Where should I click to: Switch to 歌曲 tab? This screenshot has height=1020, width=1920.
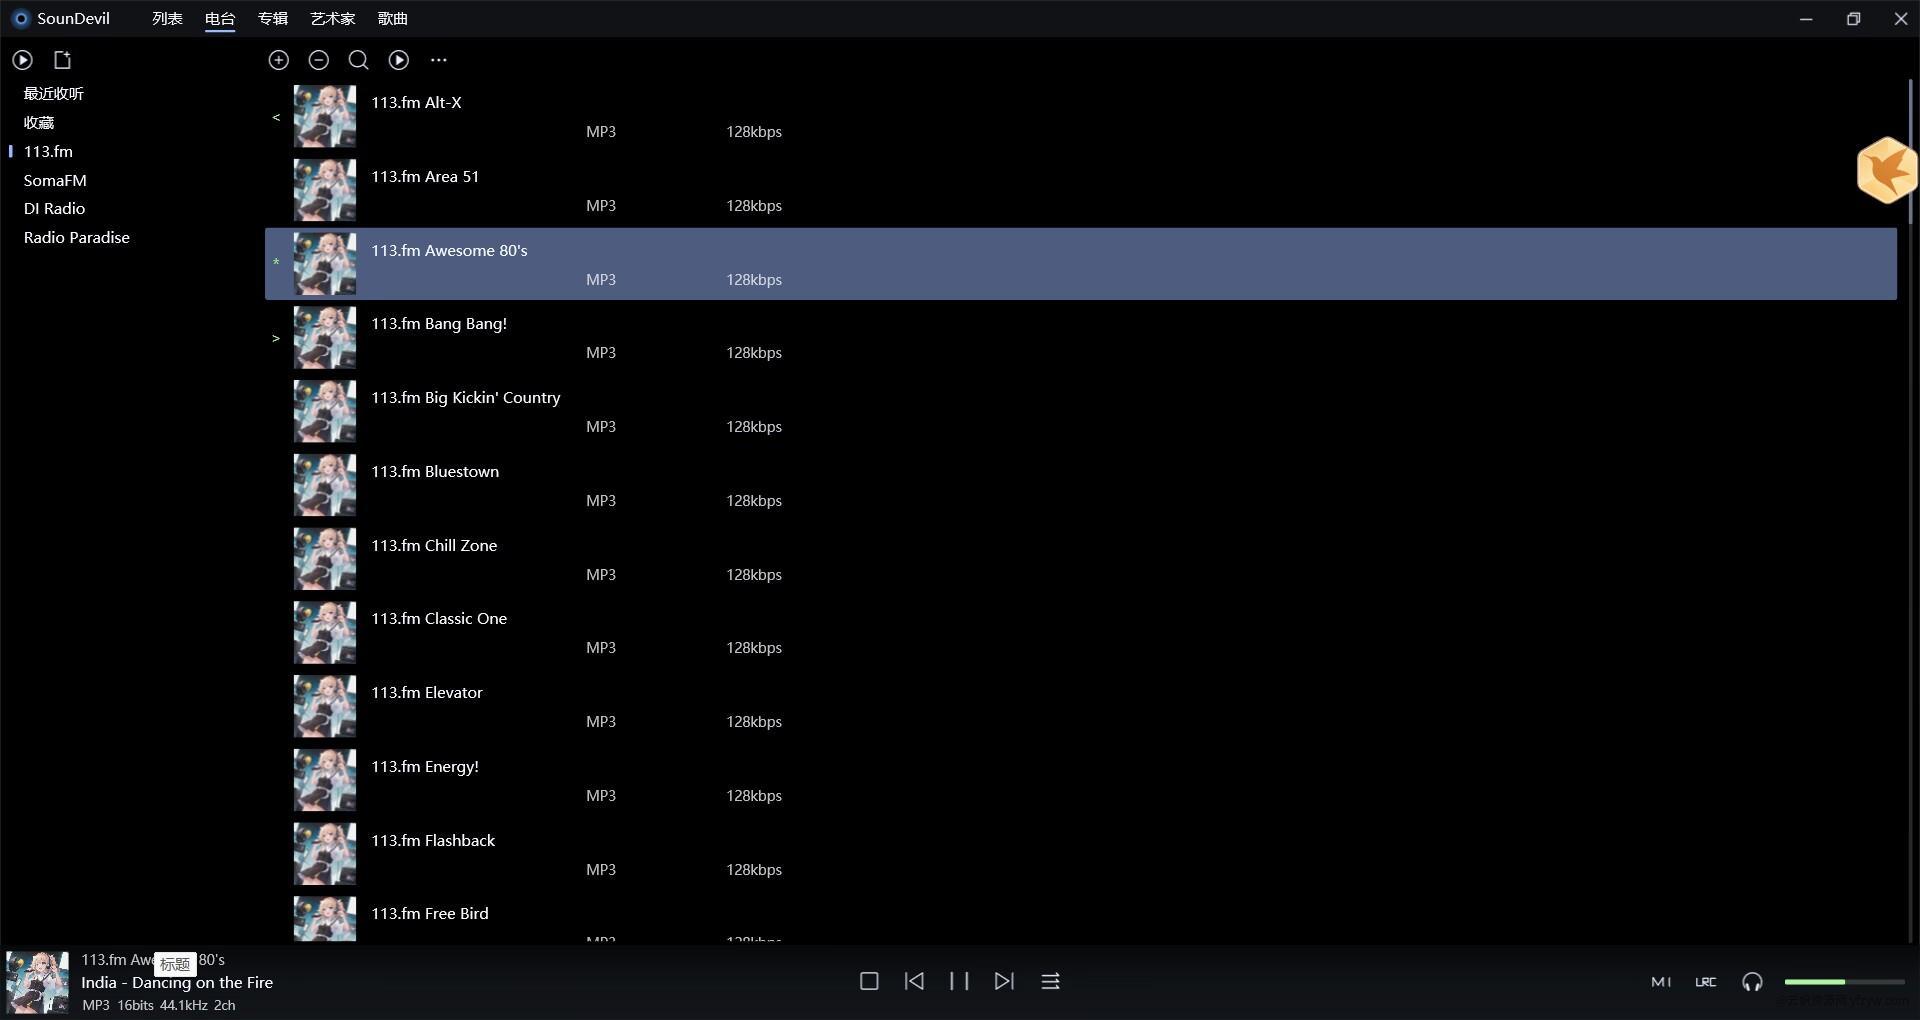pos(392,18)
